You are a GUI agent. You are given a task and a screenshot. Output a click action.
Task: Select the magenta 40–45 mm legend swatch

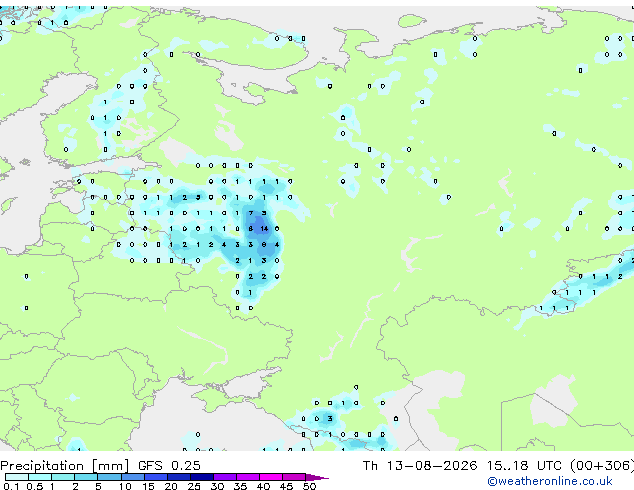(x=271, y=477)
